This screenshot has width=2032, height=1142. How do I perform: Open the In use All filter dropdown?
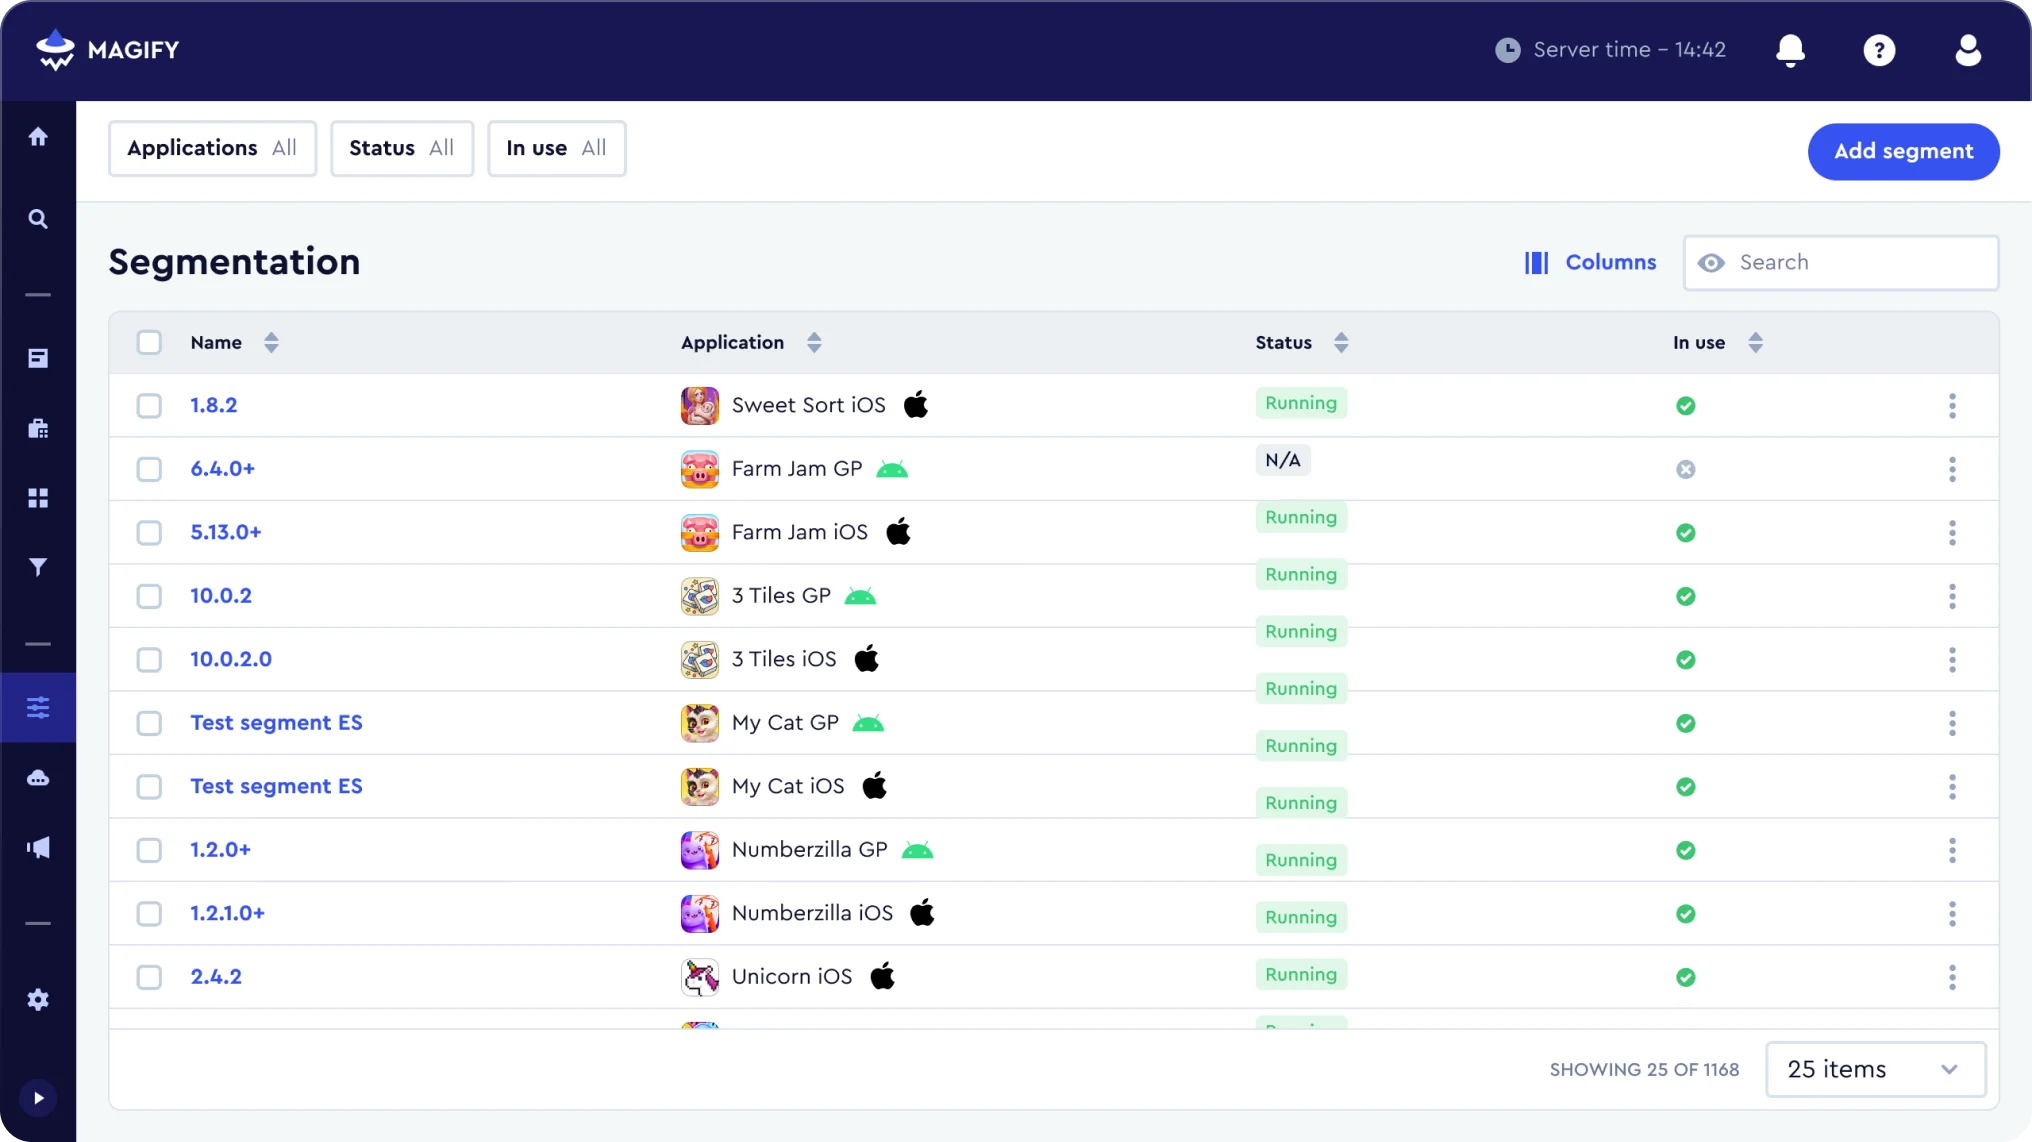pos(556,148)
